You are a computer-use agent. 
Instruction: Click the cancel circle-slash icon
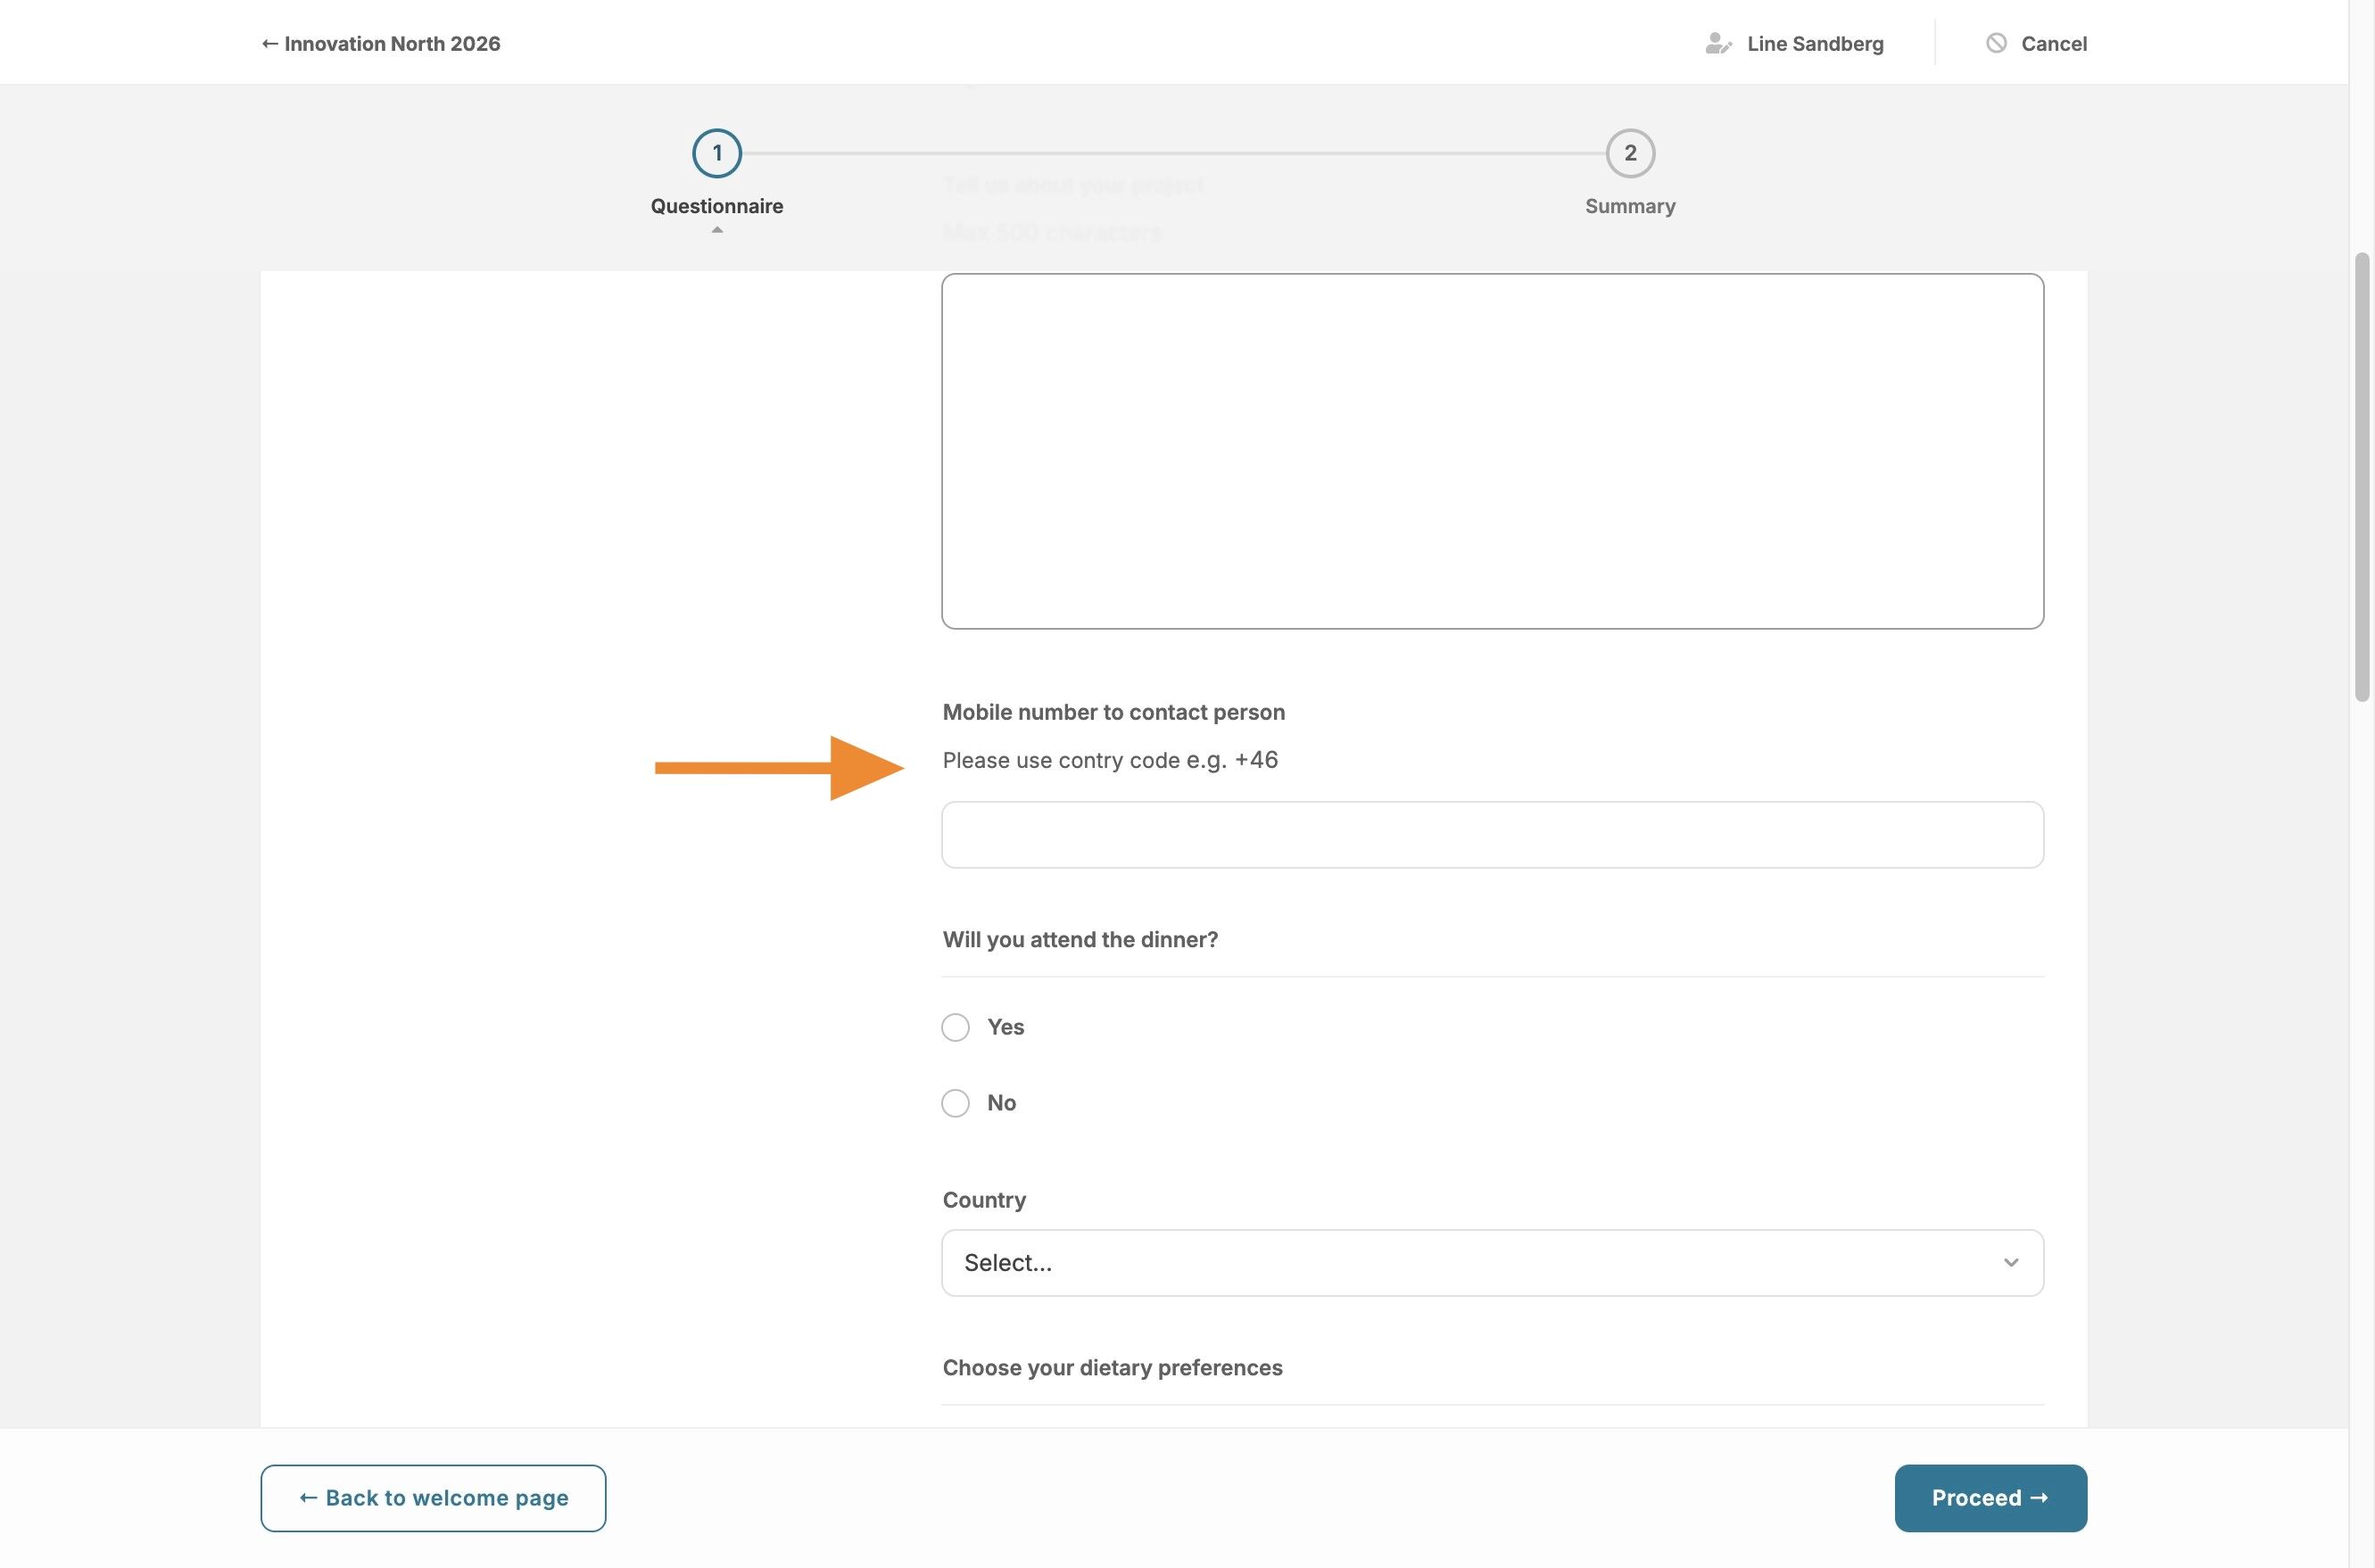coord(1996,43)
